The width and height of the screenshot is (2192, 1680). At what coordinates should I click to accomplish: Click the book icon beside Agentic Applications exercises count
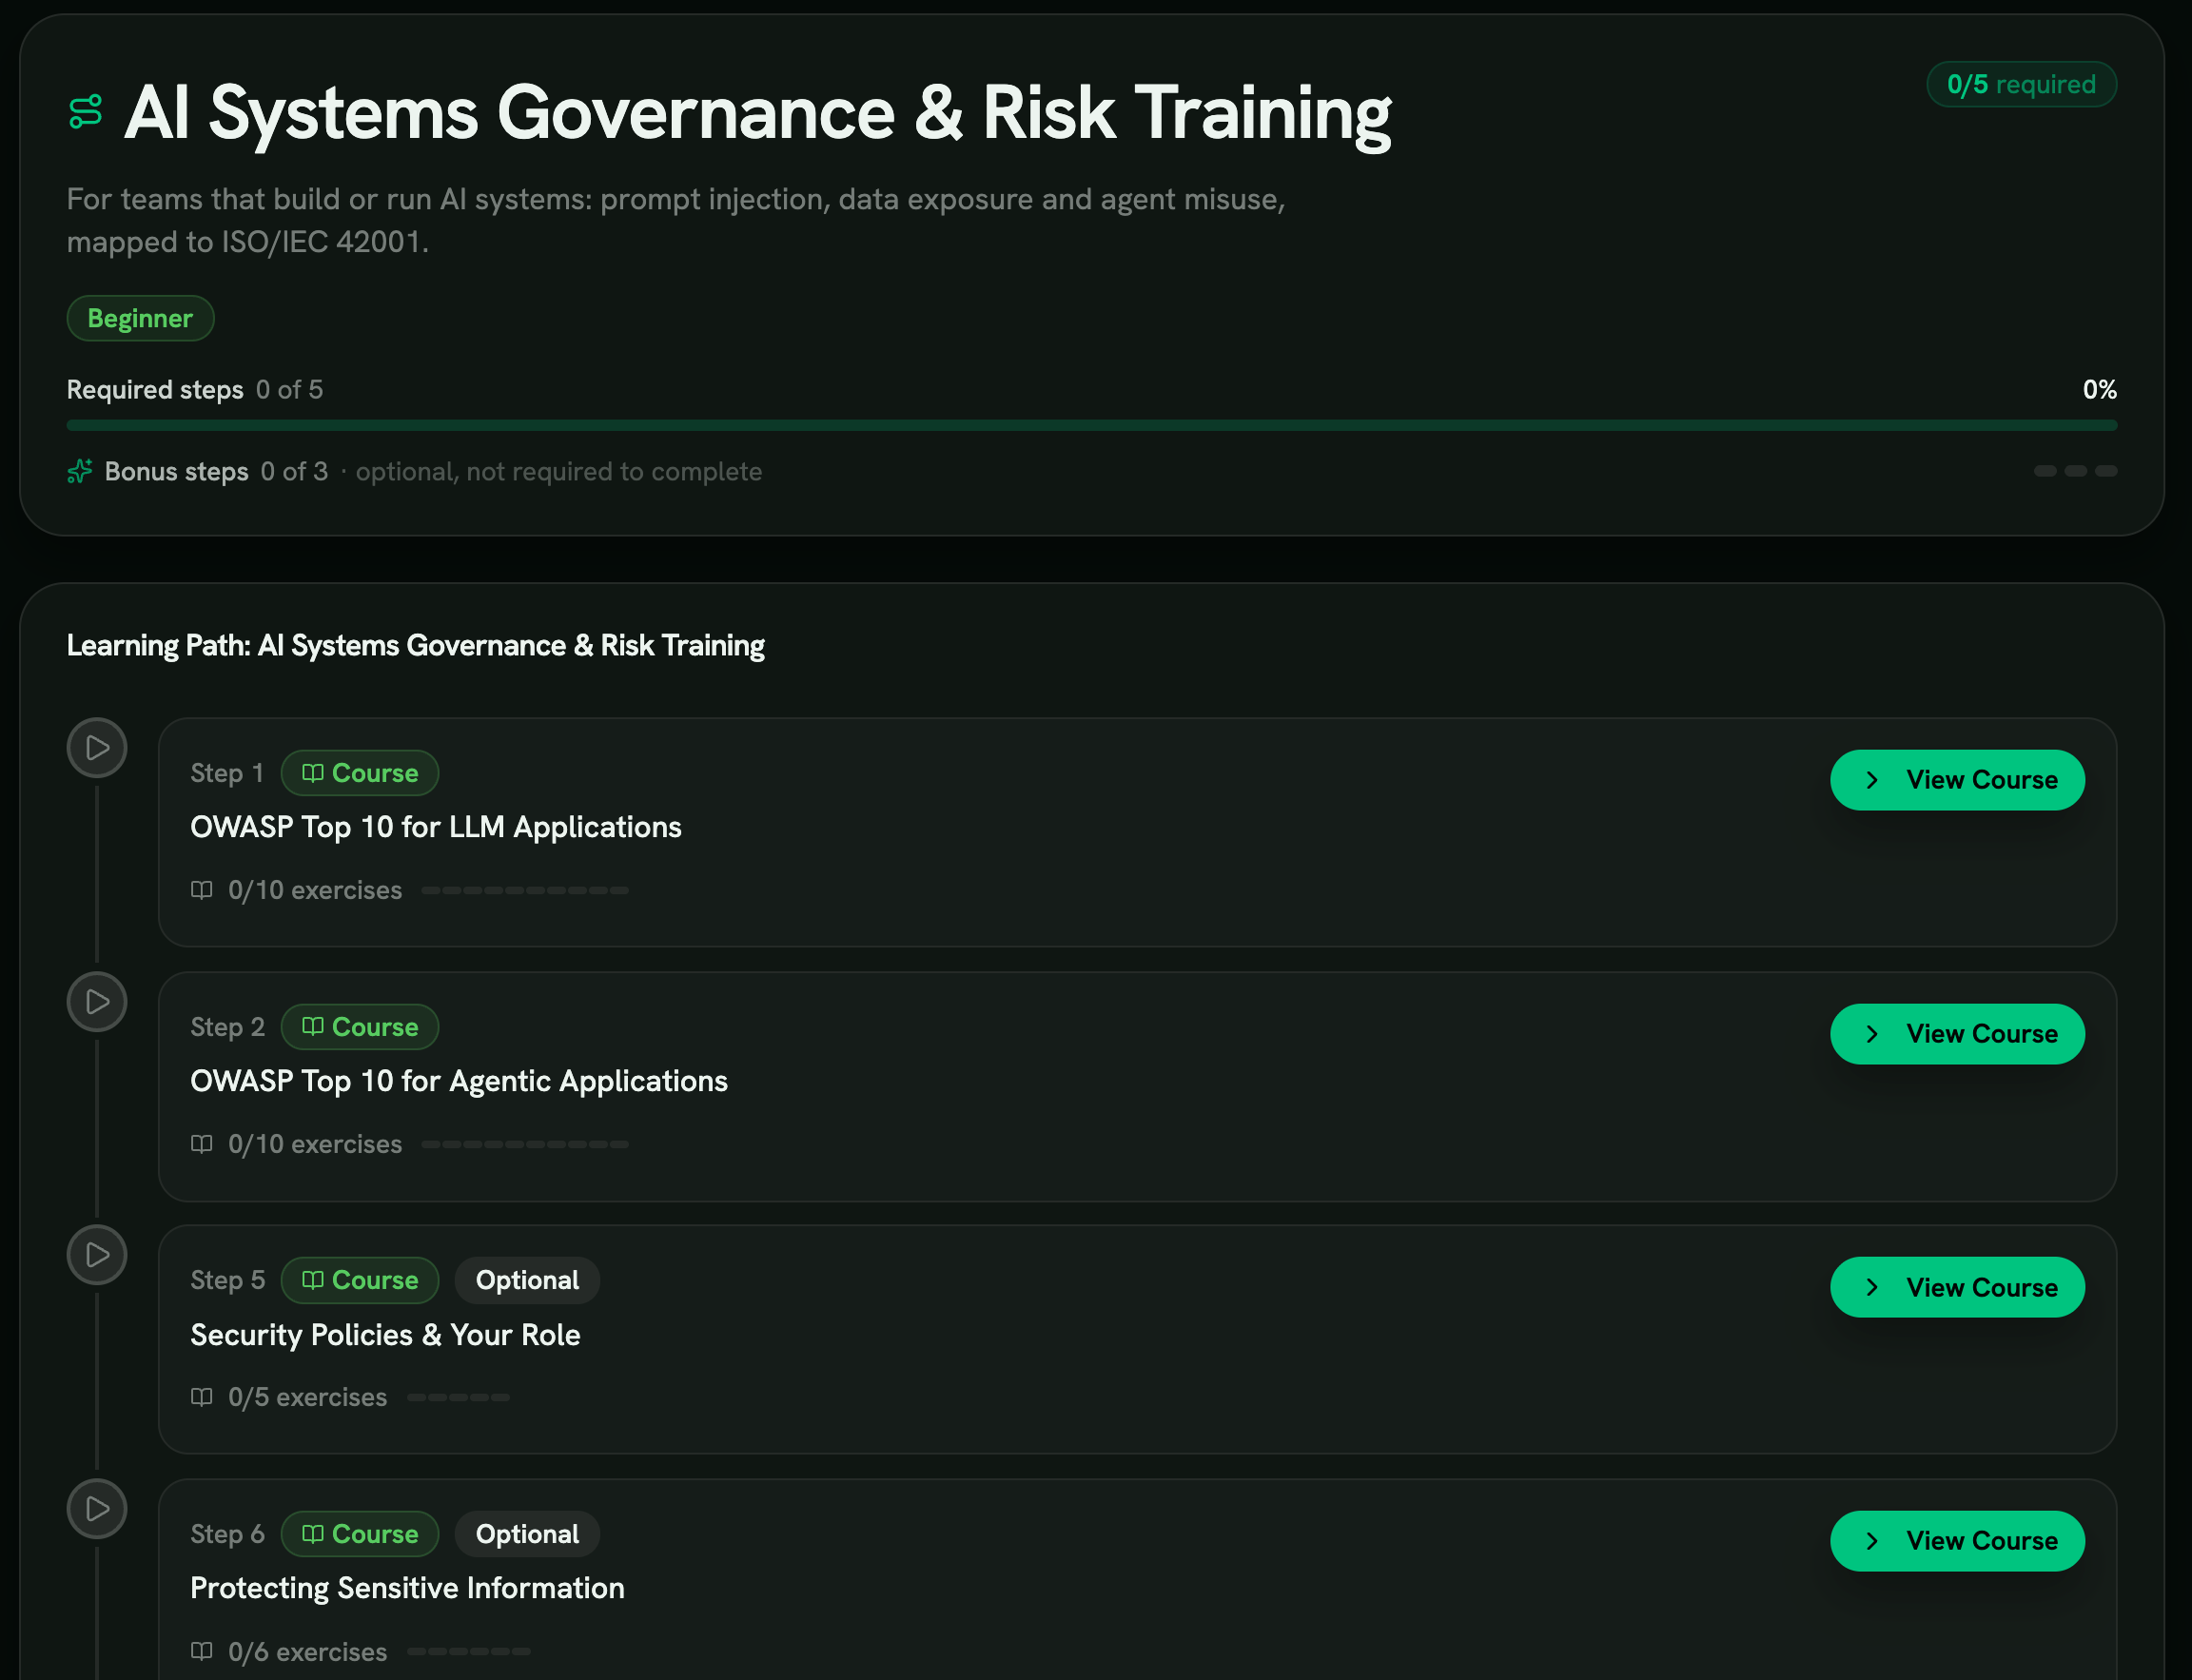(x=202, y=1144)
